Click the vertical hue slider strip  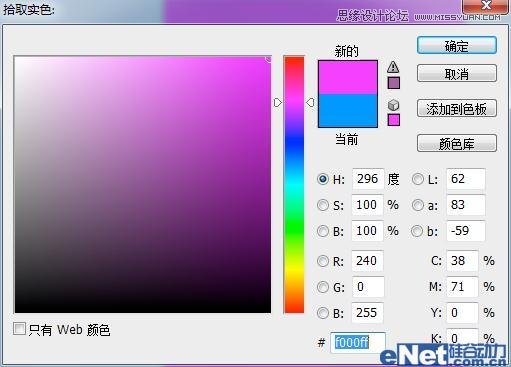pos(294,185)
